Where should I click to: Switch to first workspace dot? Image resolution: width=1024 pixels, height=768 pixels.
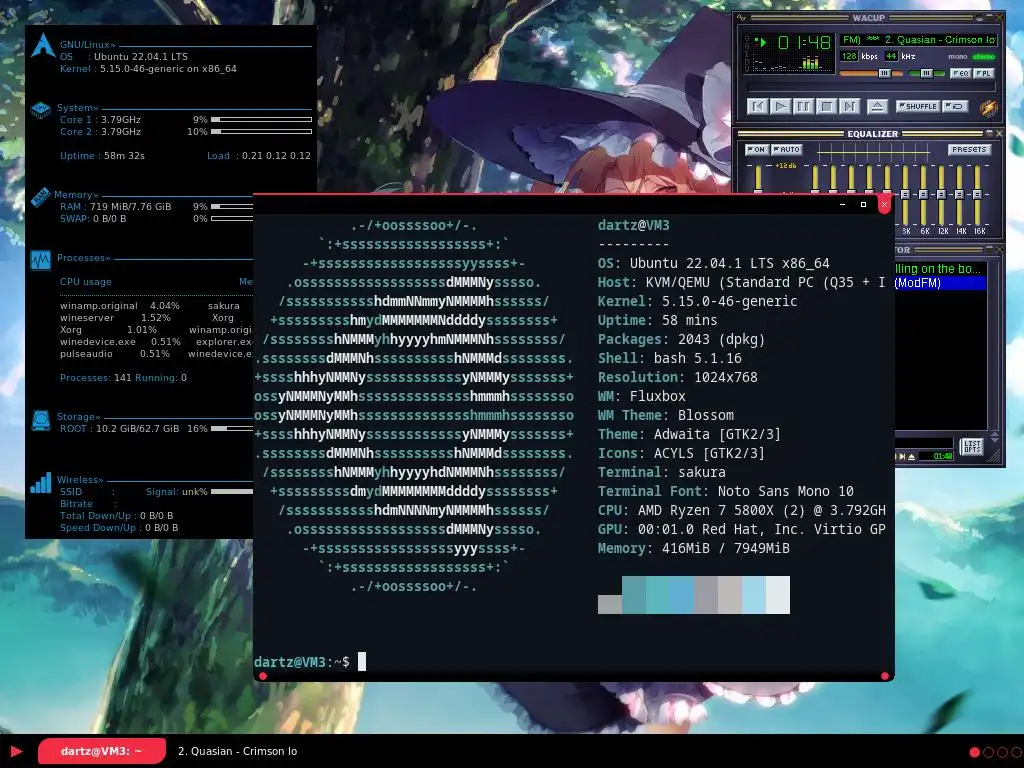coord(974,752)
